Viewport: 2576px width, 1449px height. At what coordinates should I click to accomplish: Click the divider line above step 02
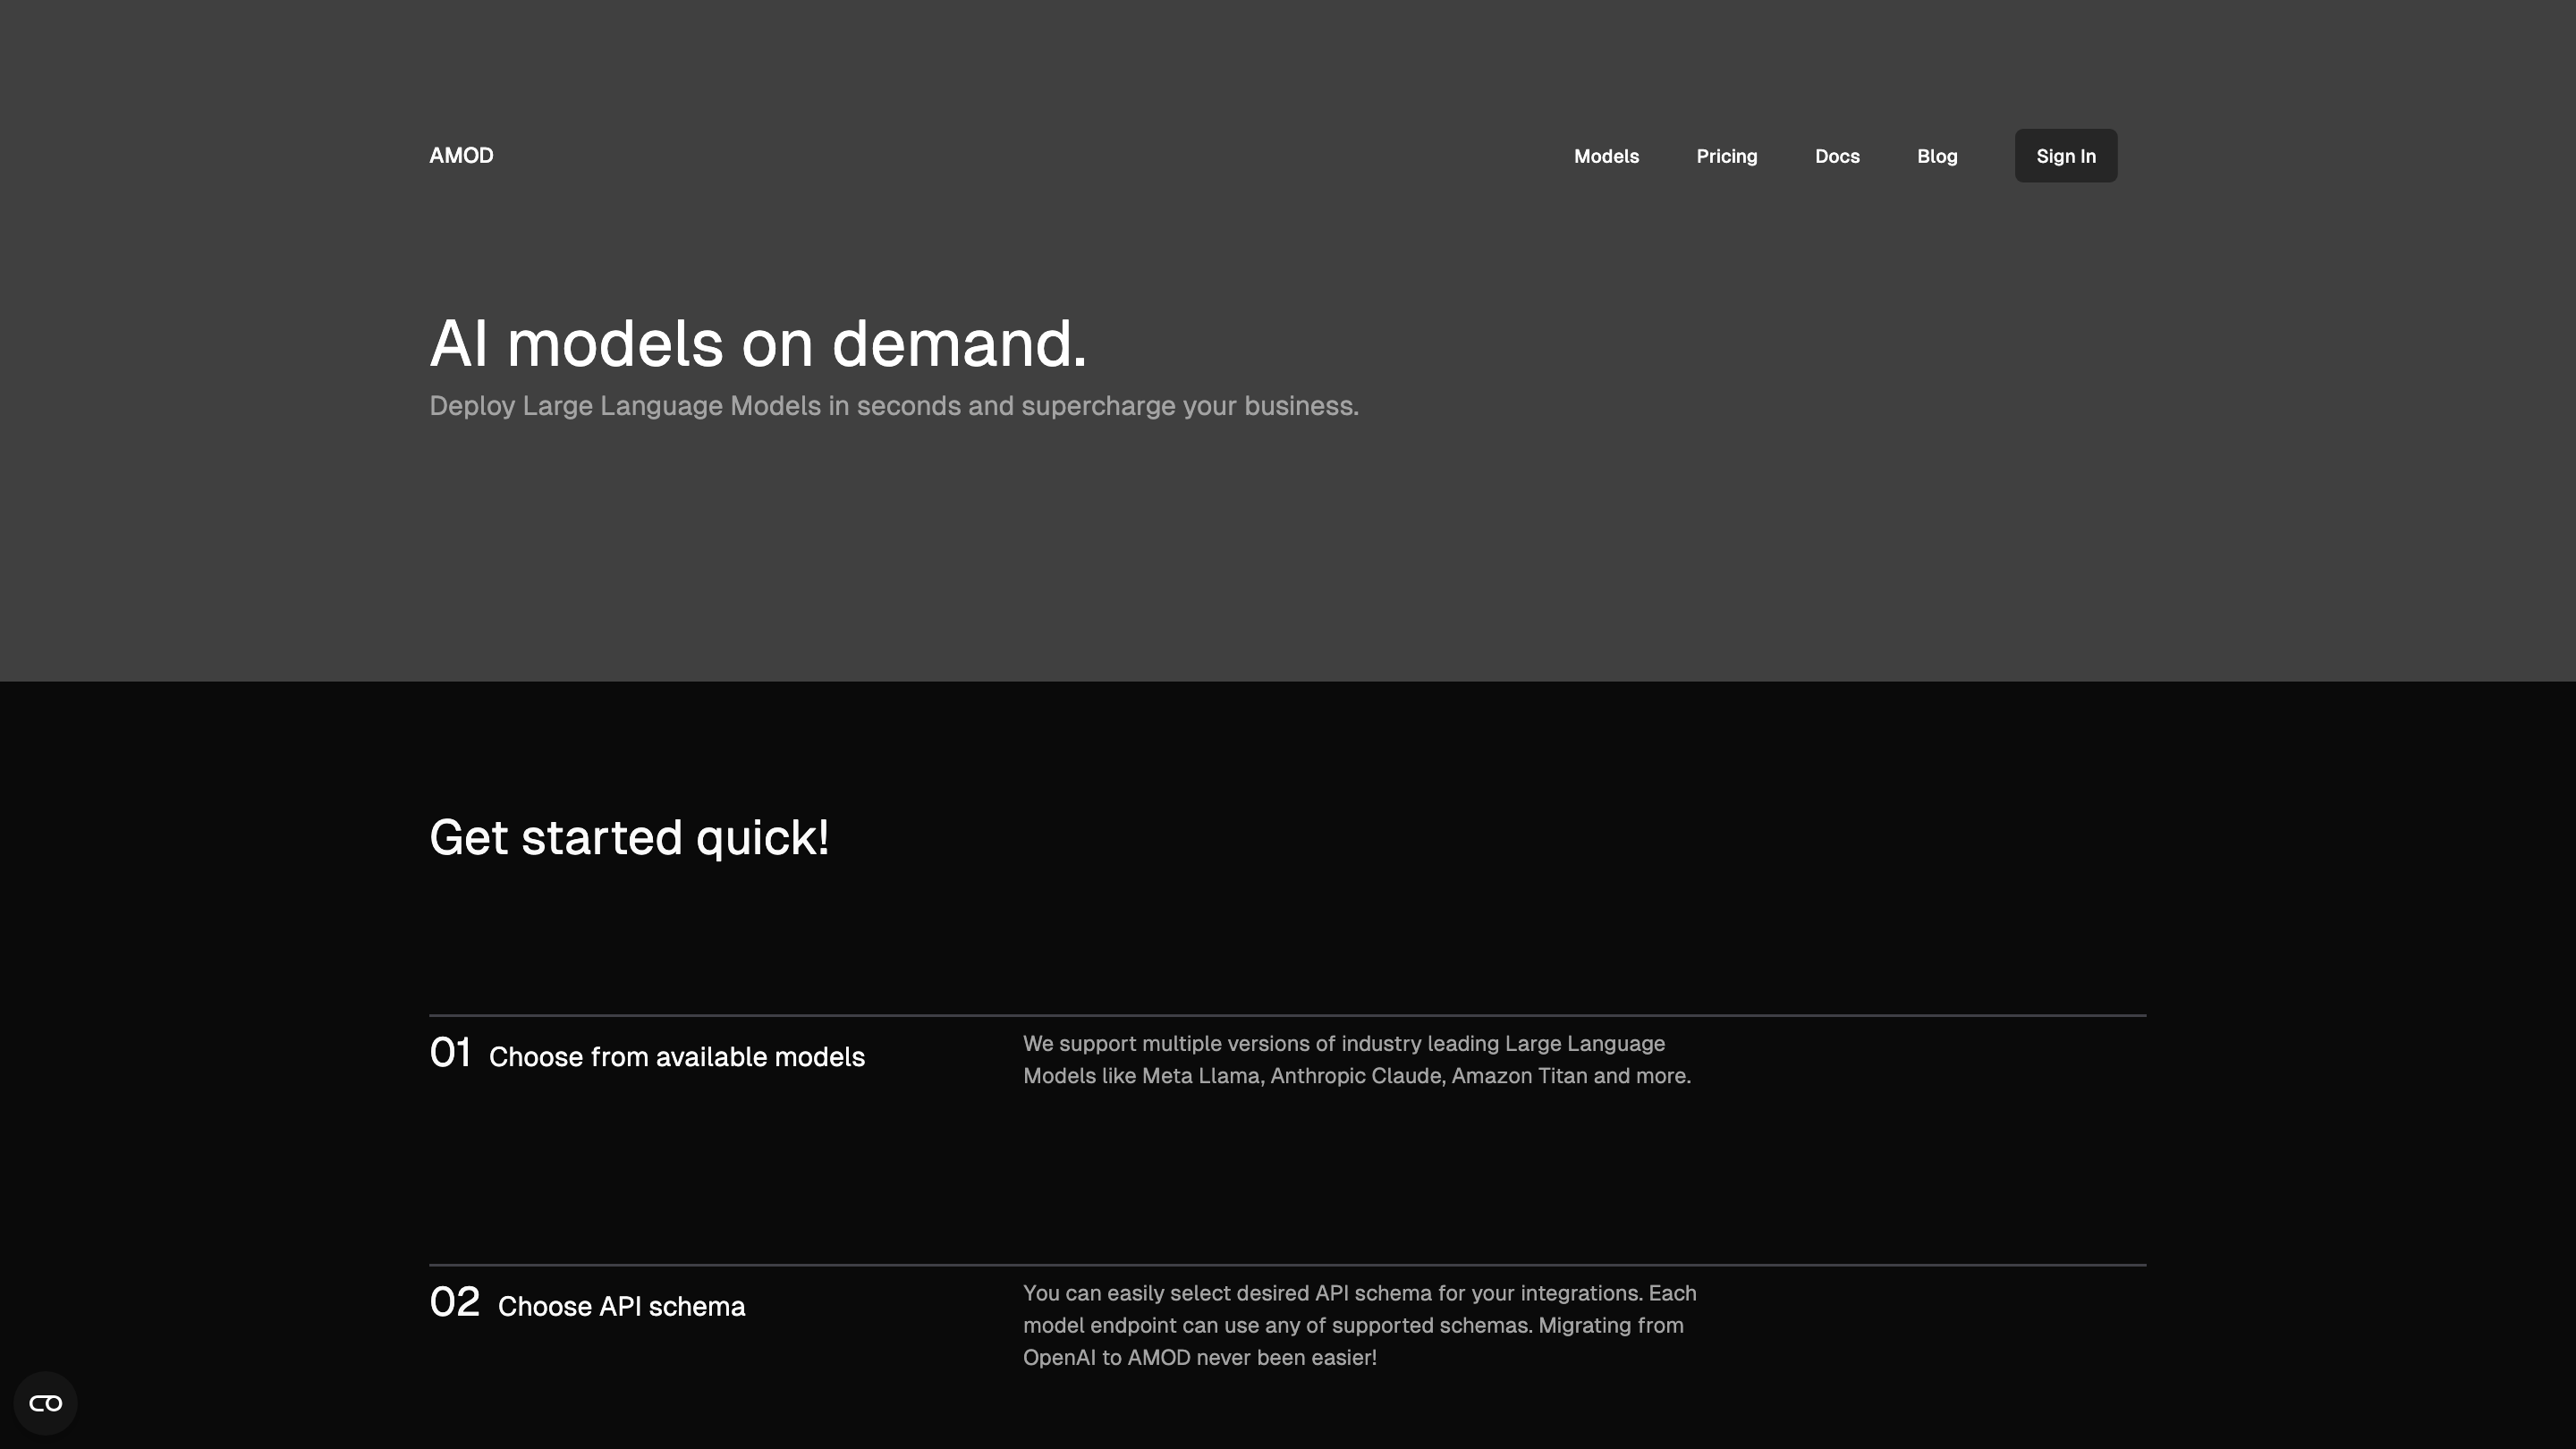coord(1287,1265)
